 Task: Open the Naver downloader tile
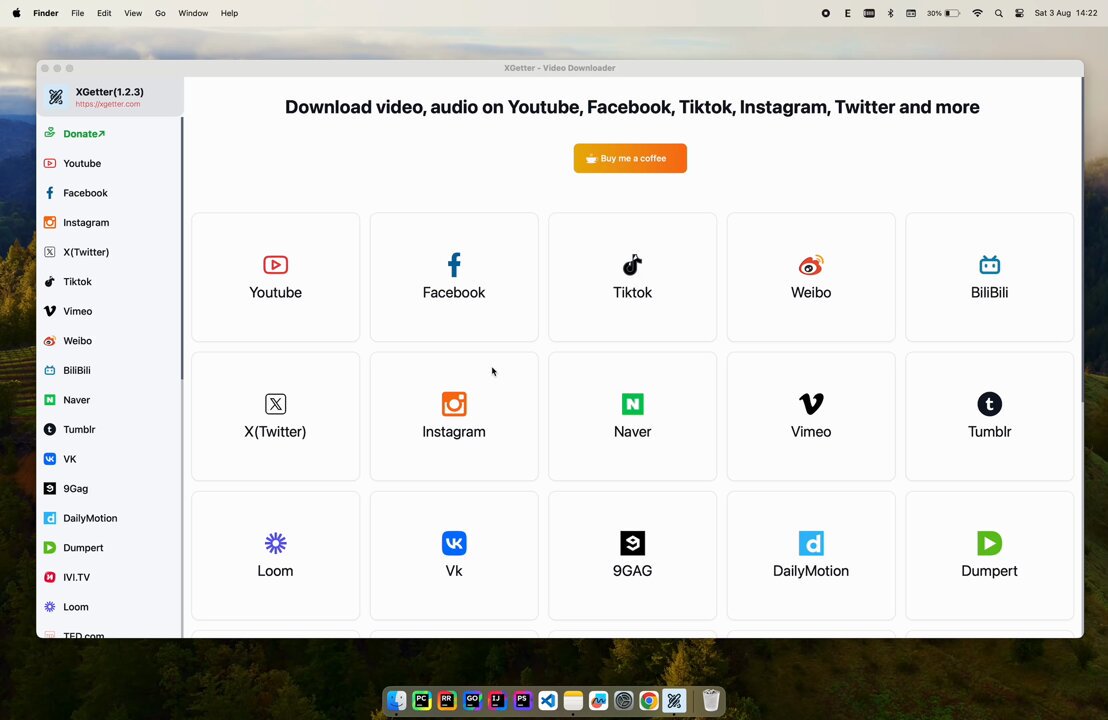(x=632, y=416)
